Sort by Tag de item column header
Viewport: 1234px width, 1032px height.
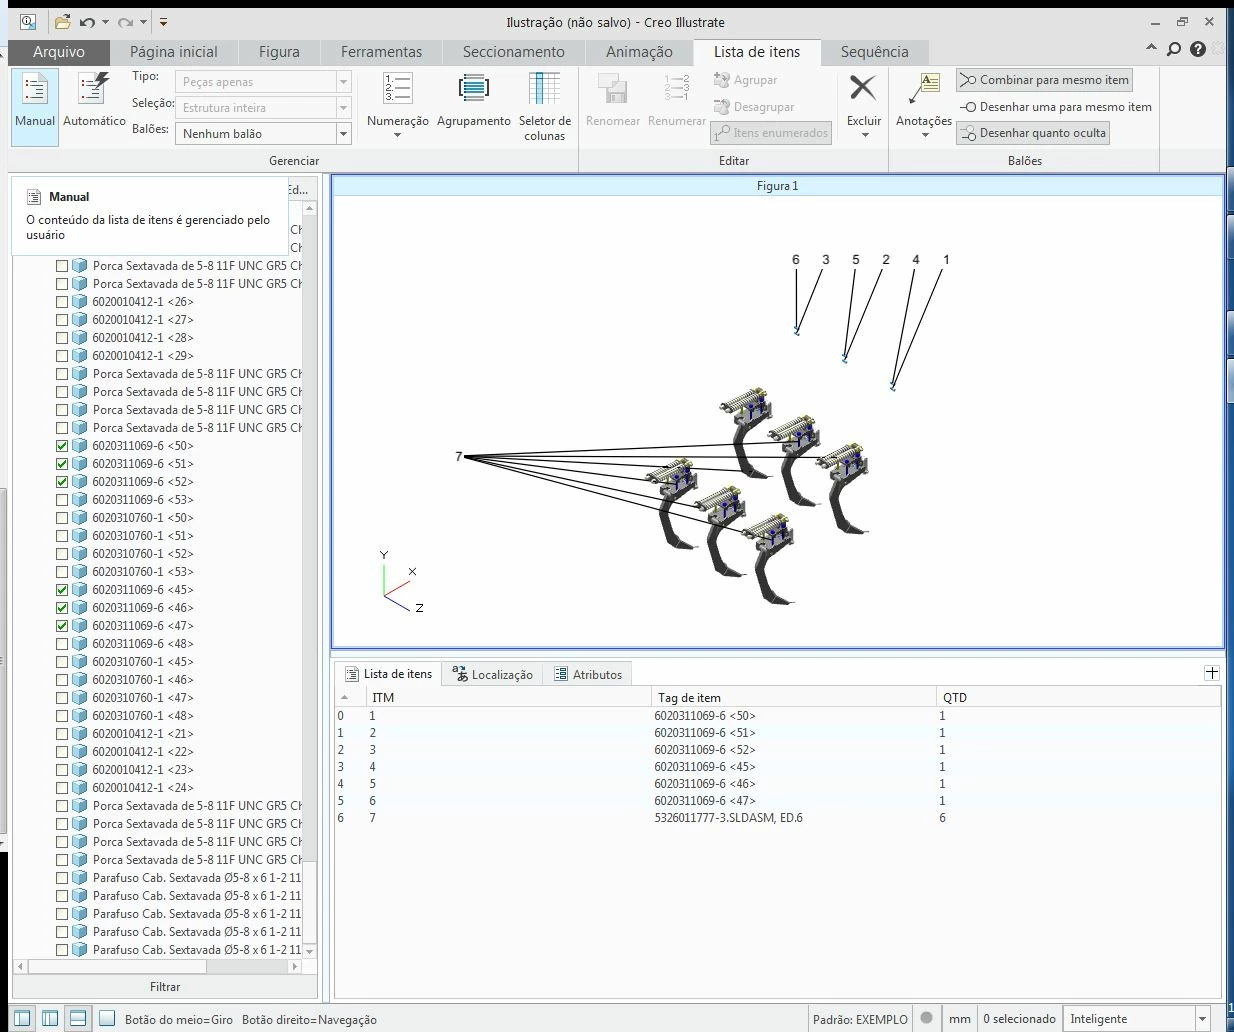(x=794, y=697)
